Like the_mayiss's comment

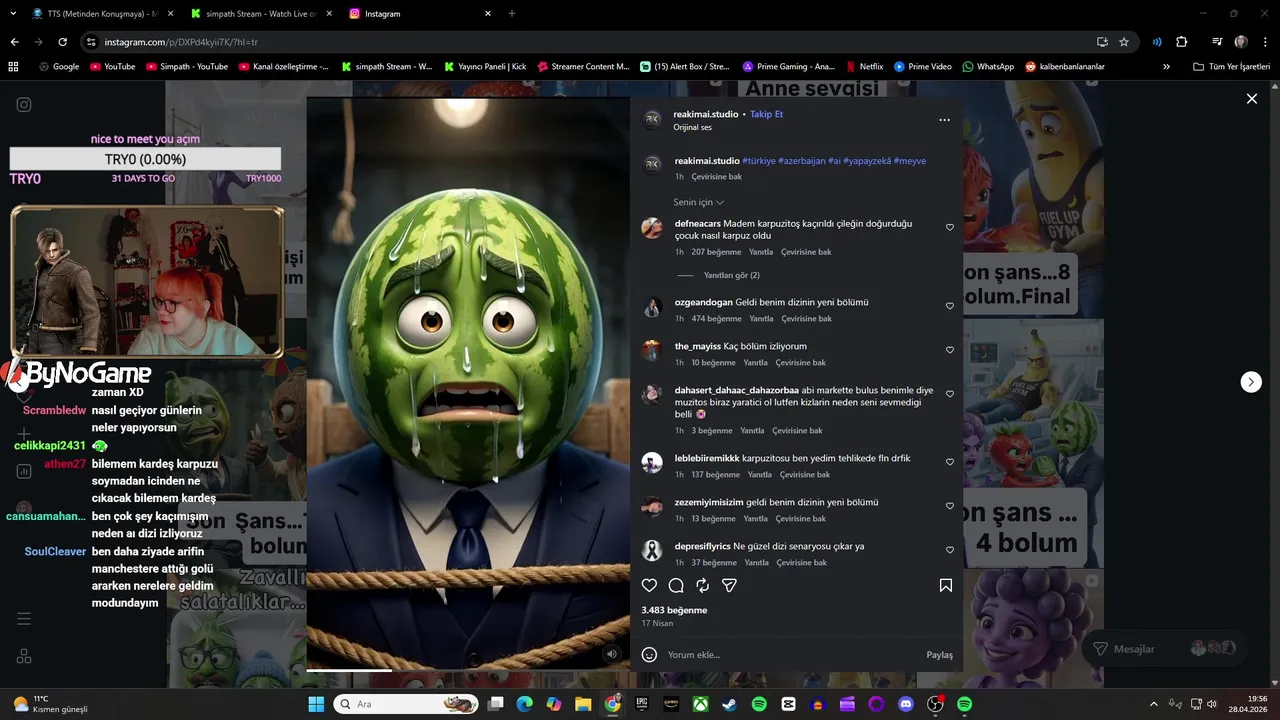(949, 350)
